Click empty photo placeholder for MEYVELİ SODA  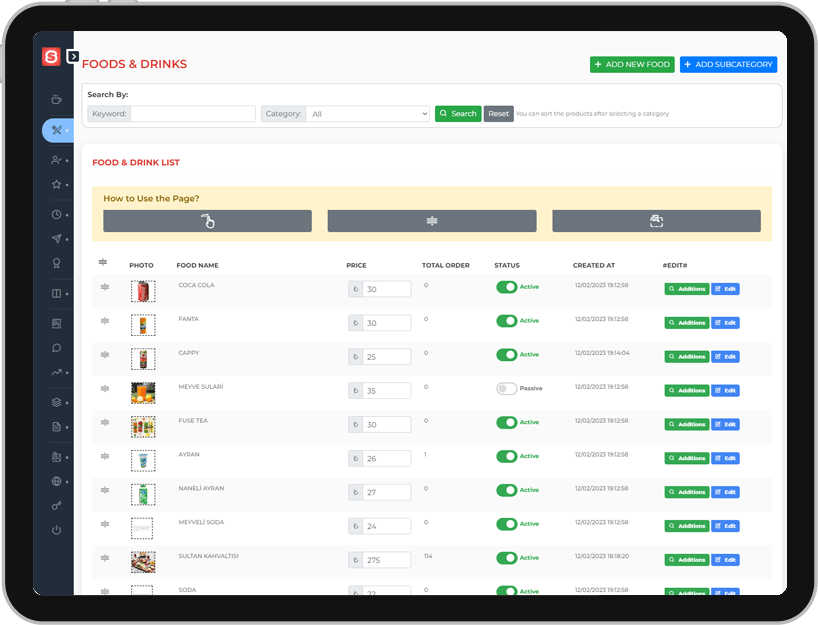142,528
